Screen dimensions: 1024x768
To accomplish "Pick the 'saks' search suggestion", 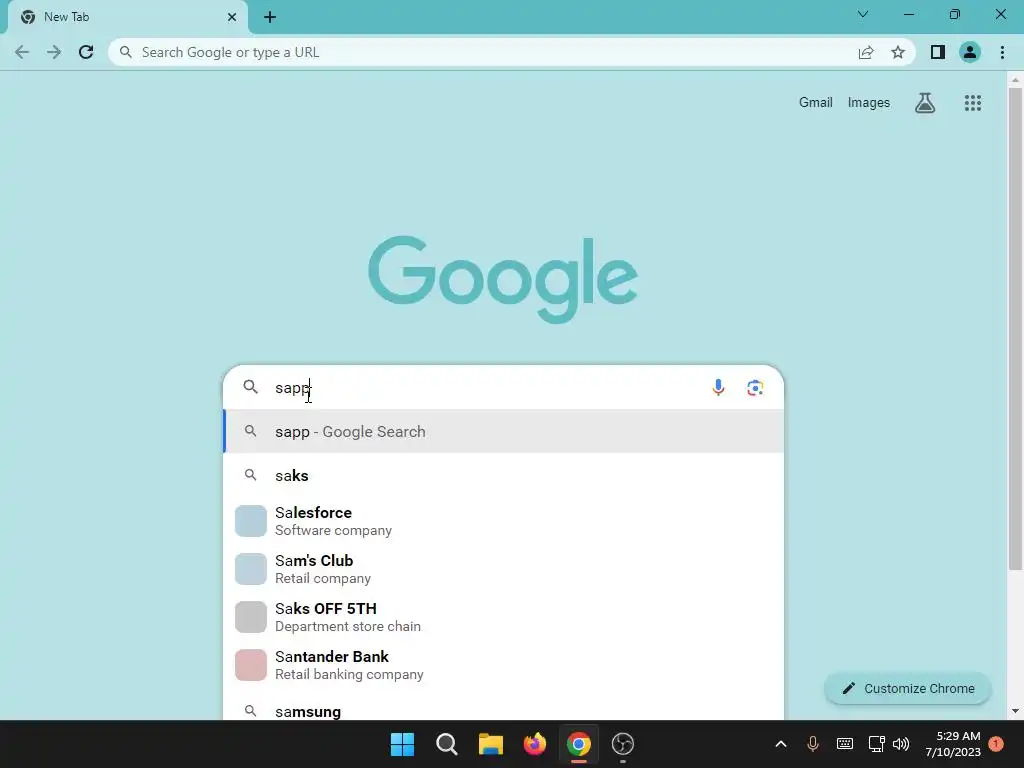I will coord(504,475).
